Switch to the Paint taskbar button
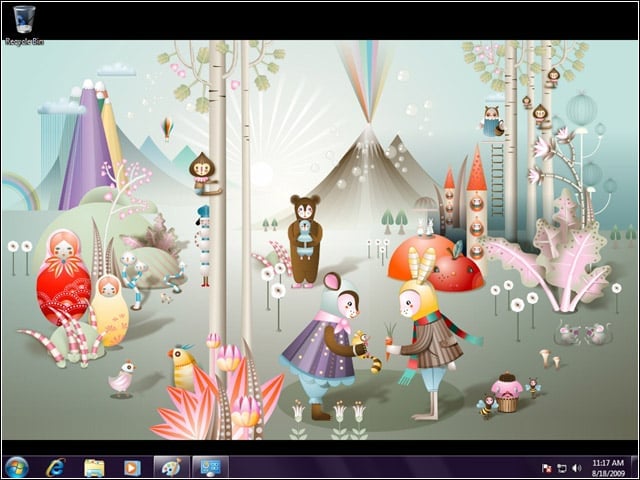640x480 pixels. [x=171, y=467]
